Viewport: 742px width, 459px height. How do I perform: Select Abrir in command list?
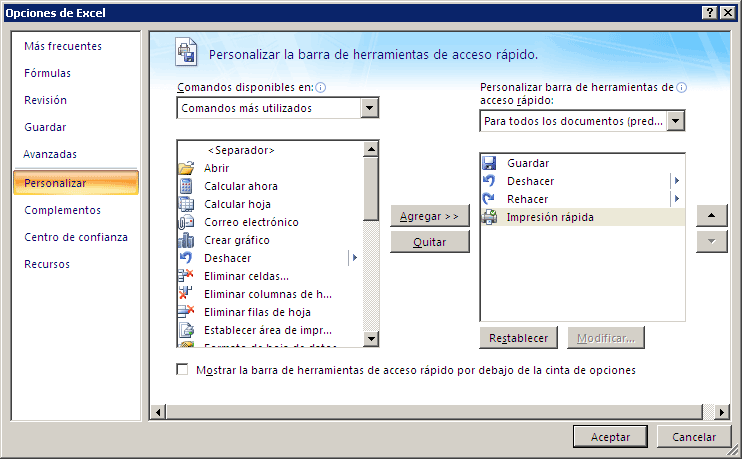(x=270, y=168)
